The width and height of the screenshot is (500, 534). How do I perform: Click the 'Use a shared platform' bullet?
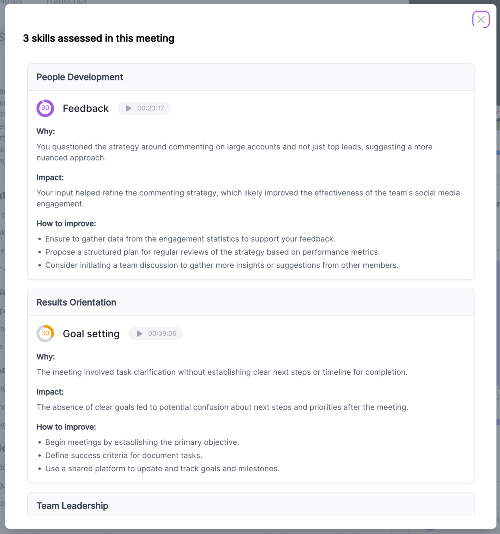point(162,469)
